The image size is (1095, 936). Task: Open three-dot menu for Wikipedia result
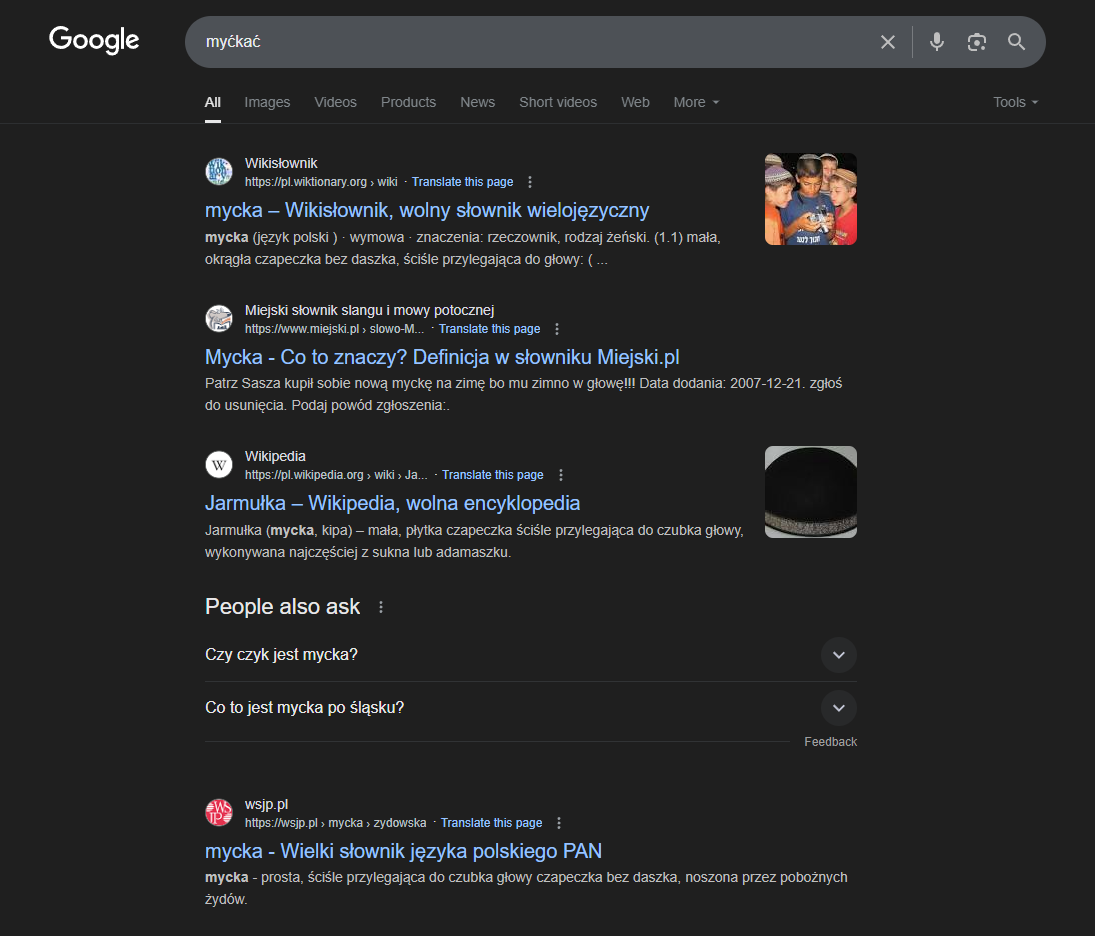[561, 475]
